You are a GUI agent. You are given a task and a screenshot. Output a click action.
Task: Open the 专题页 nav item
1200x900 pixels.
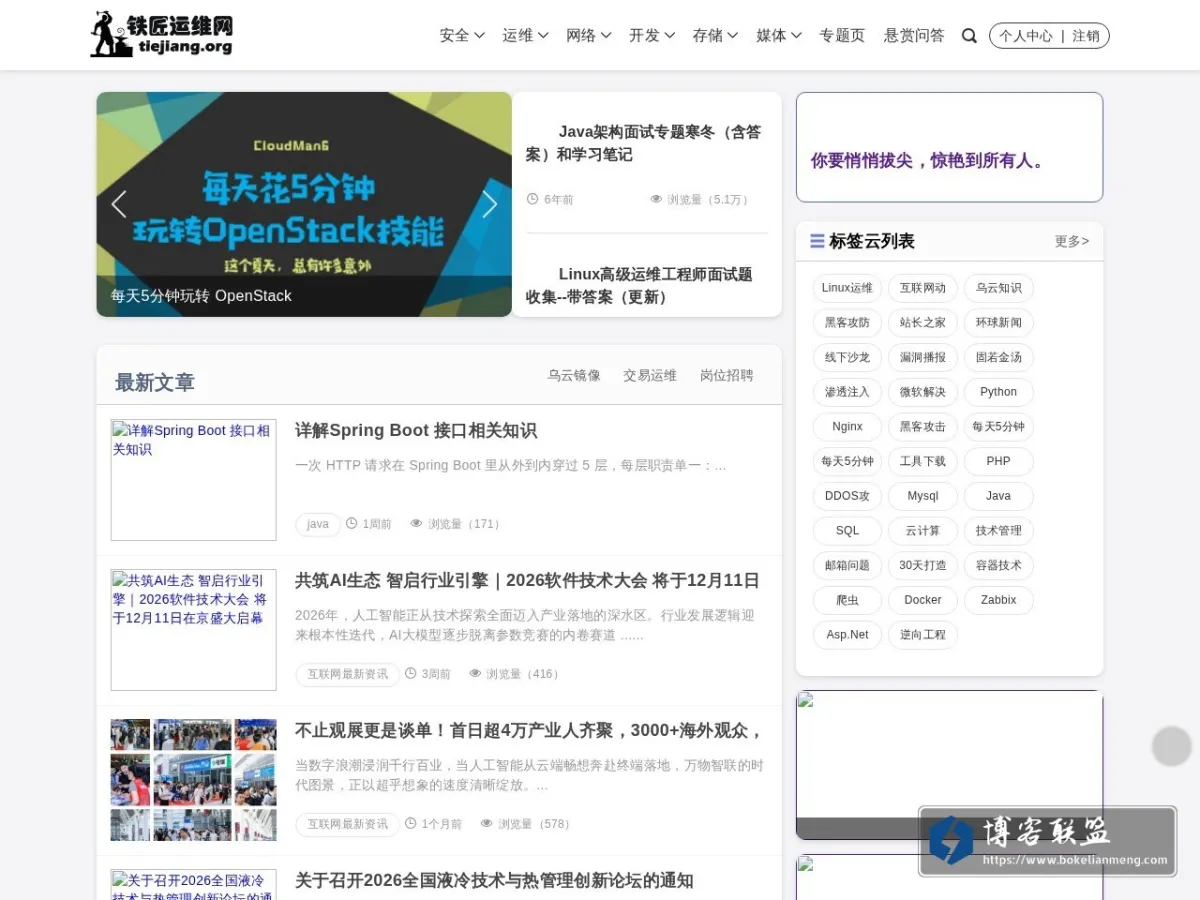point(842,35)
